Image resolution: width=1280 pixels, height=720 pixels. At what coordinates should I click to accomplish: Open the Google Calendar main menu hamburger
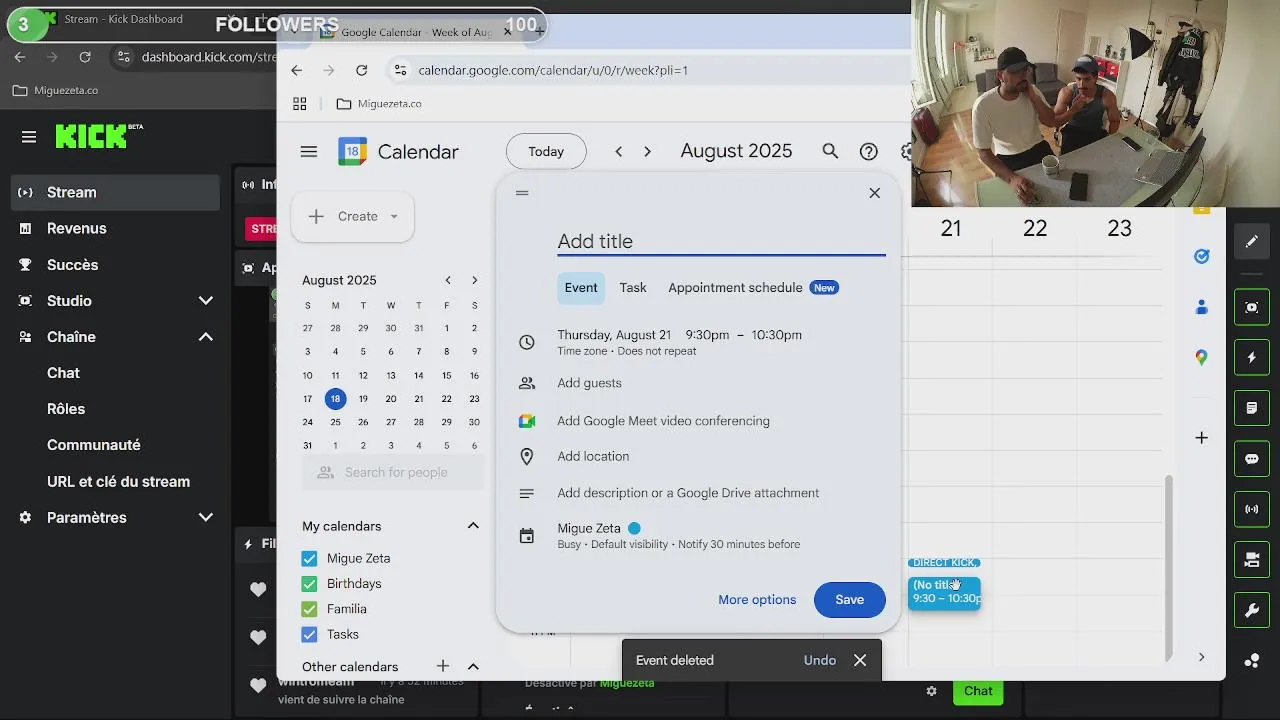tap(308, 152)
